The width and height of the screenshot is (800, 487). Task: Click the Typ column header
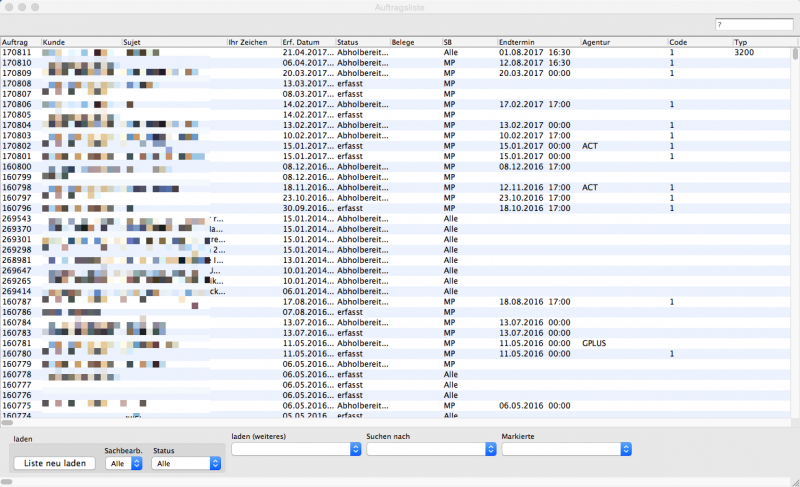(x=762, y=42)
